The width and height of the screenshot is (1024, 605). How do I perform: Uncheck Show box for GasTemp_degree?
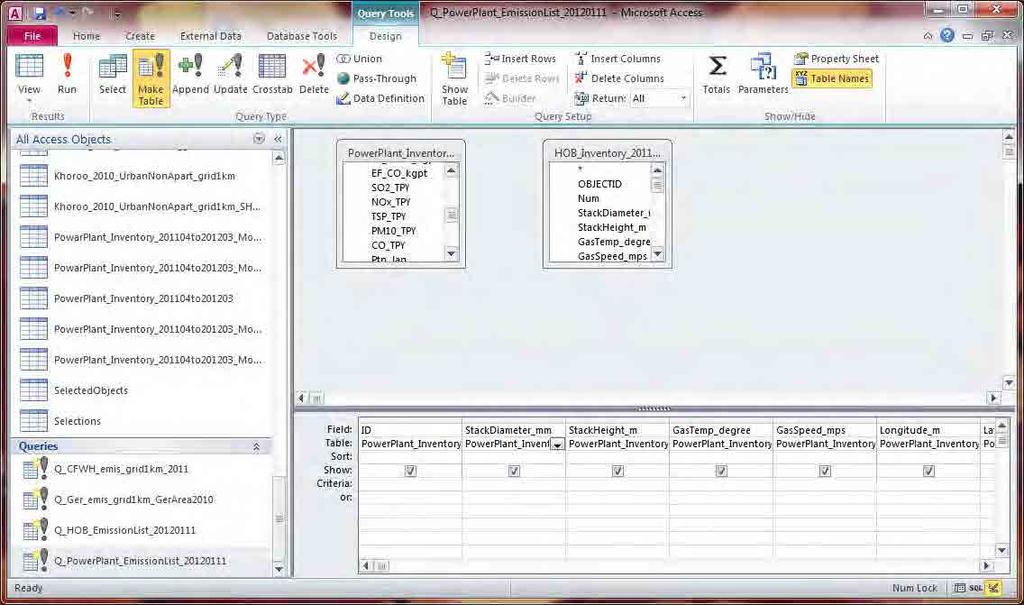coord(721,470)
